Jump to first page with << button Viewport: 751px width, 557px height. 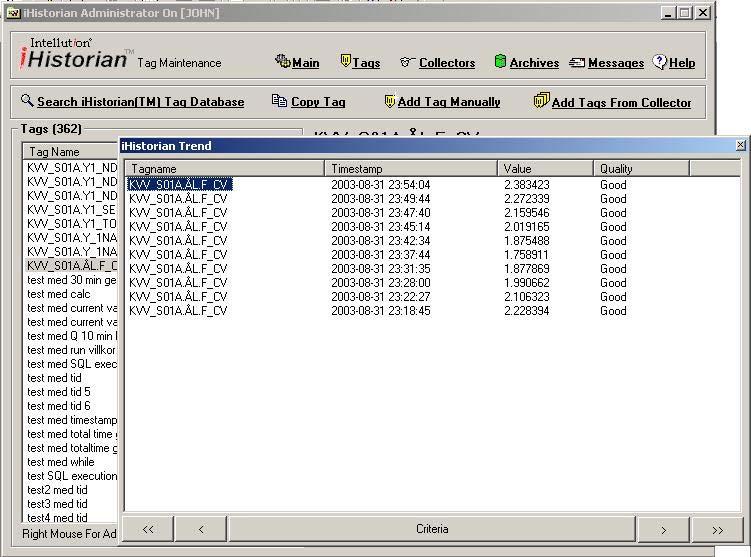click(148, 529)
